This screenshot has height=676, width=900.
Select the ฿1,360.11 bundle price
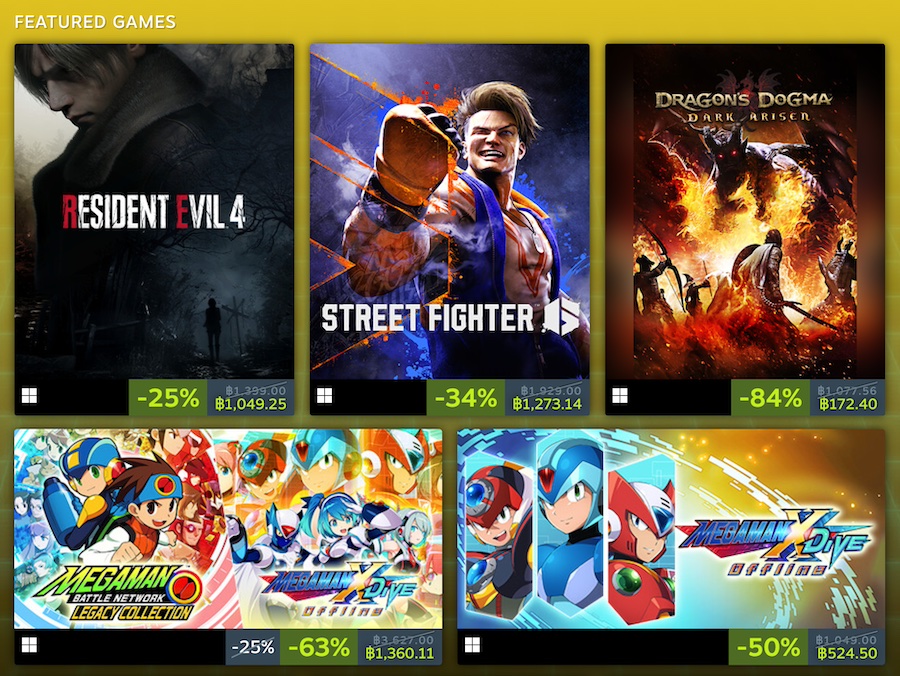400,654
